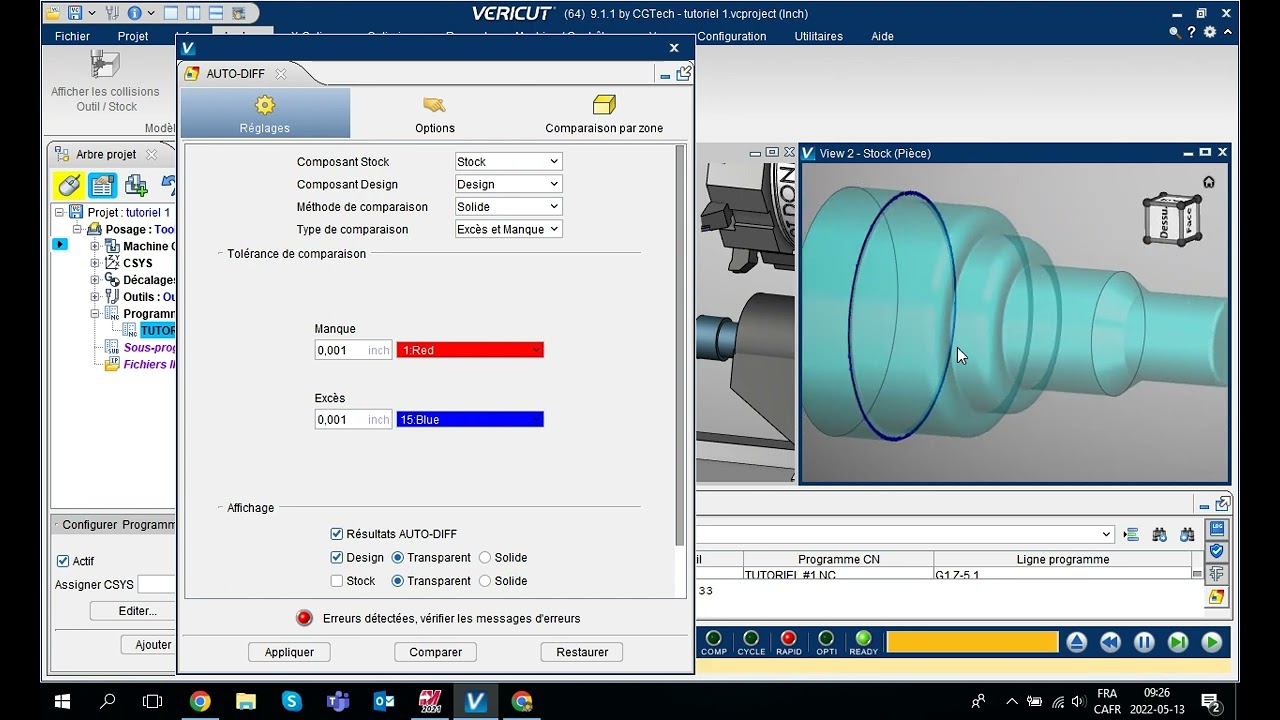Open Comparaison par zone cube icon
1280x720 pixels.
604,105
